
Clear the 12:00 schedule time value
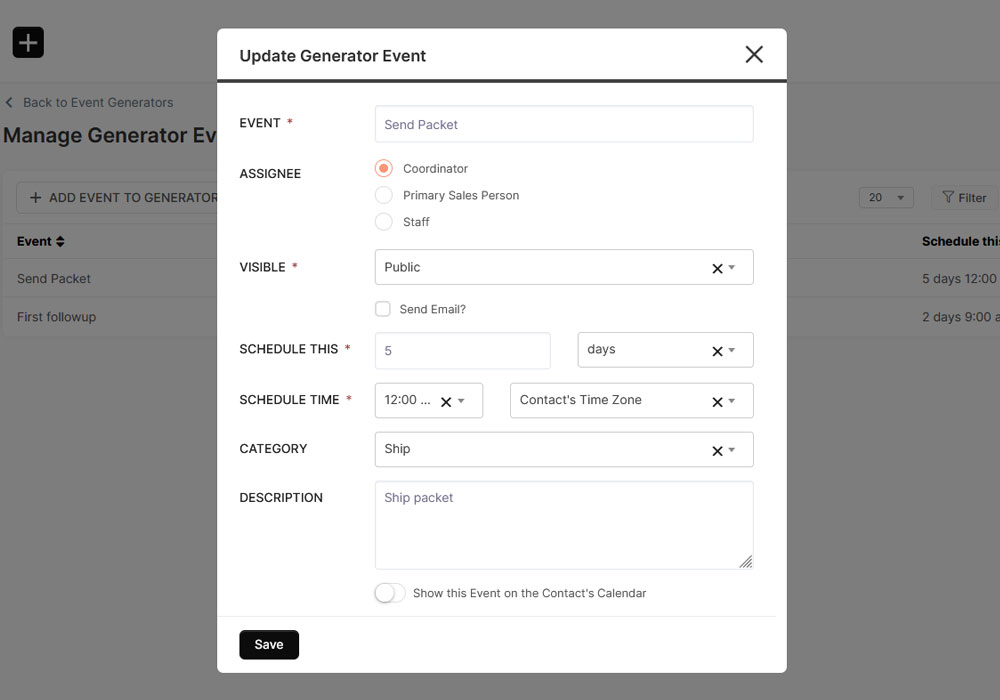446,401
